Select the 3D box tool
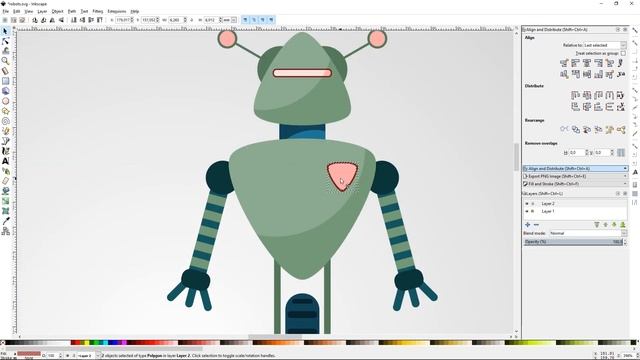The width and height of the screenshot is (640, 360). pos(5,91)
